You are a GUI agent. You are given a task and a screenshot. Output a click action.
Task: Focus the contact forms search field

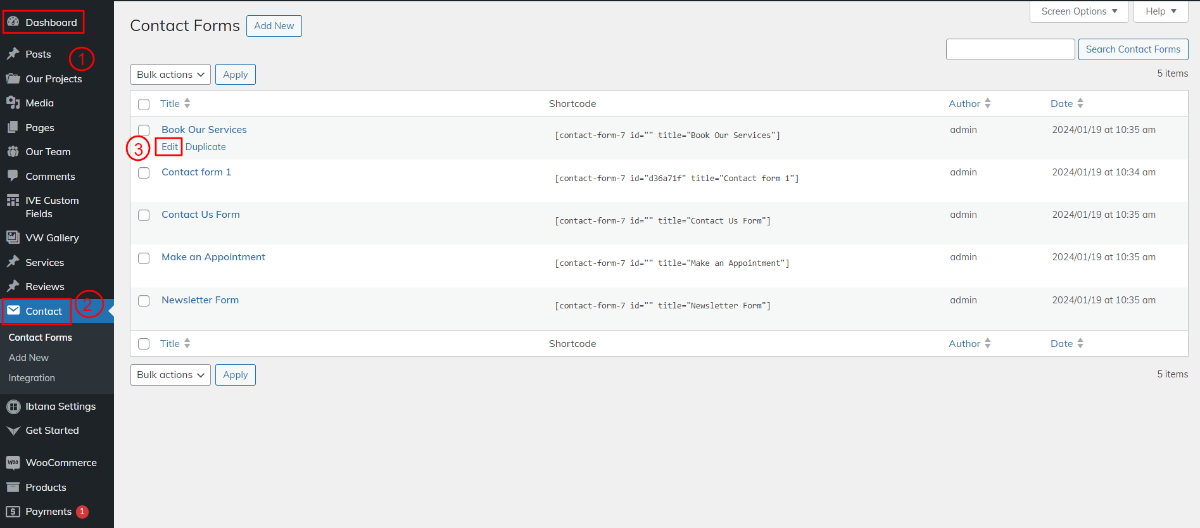click(1010, 49)
